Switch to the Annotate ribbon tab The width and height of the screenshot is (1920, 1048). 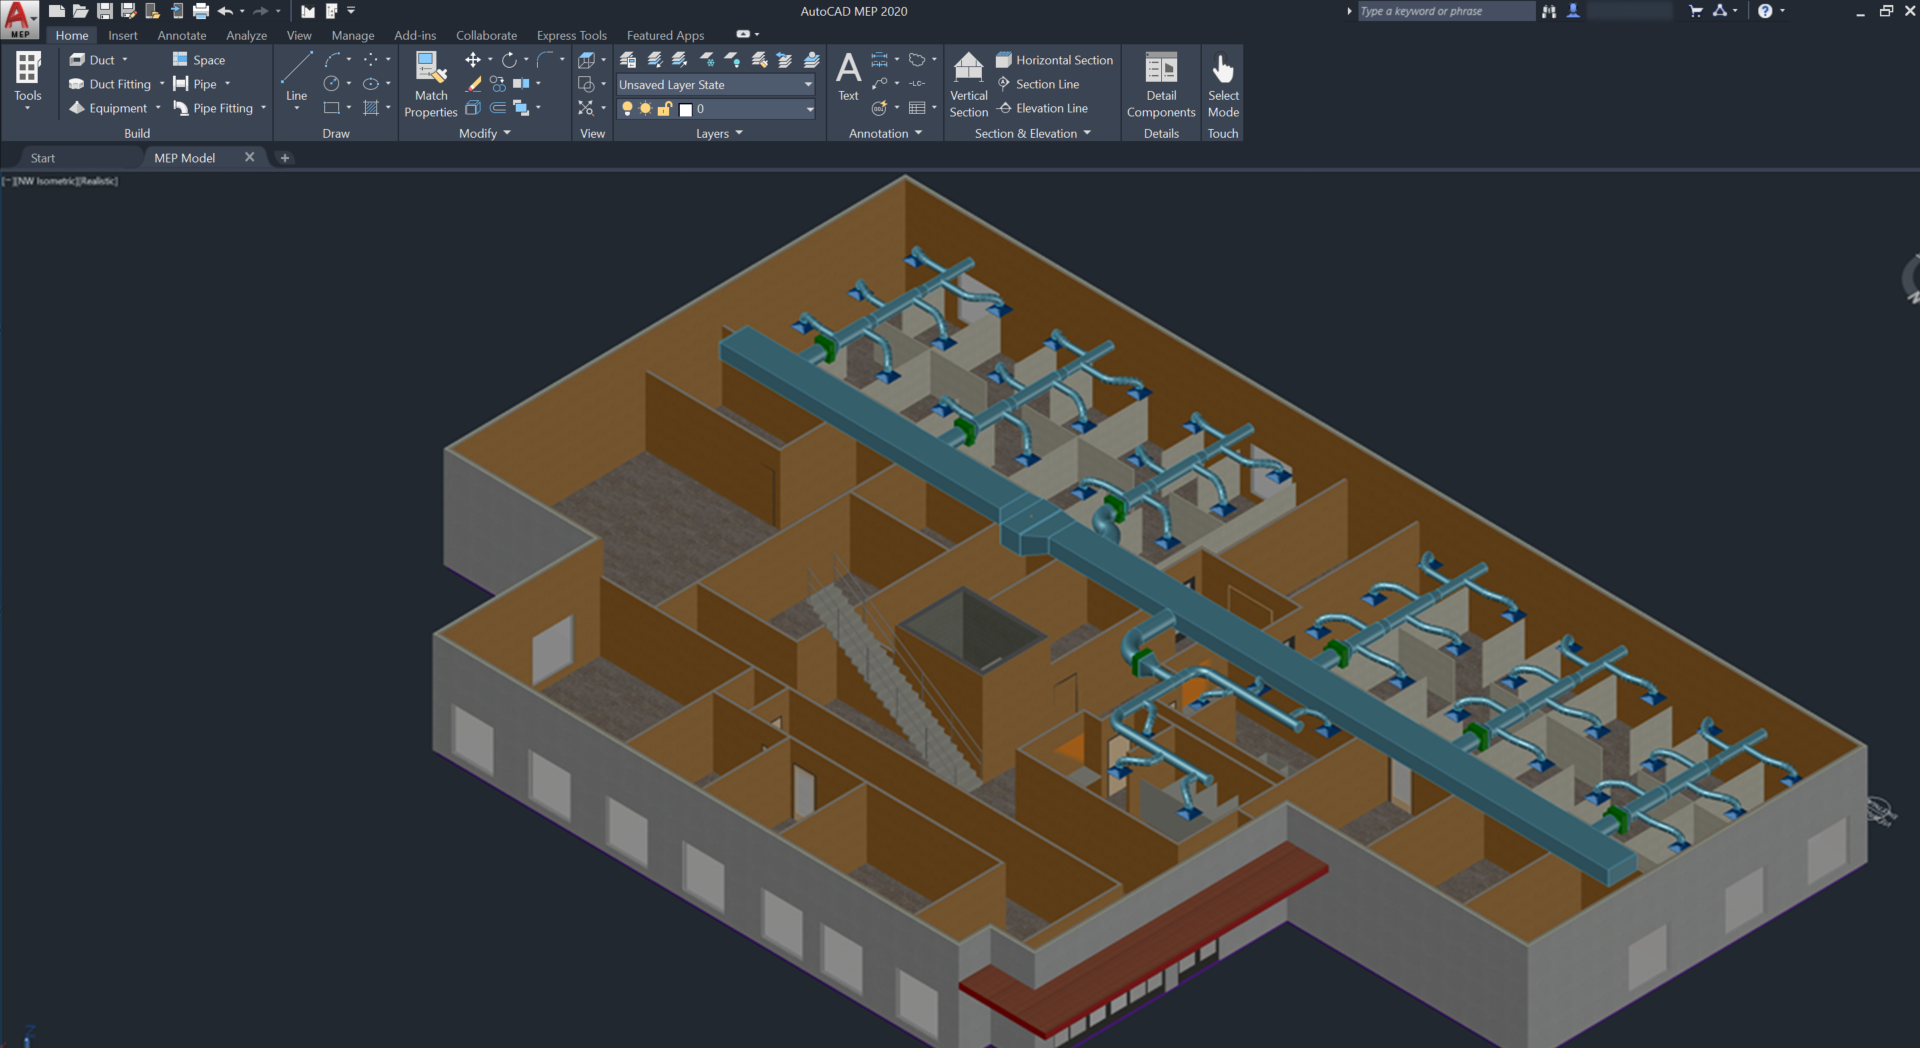pyautogui.click(x=182, y=35)
